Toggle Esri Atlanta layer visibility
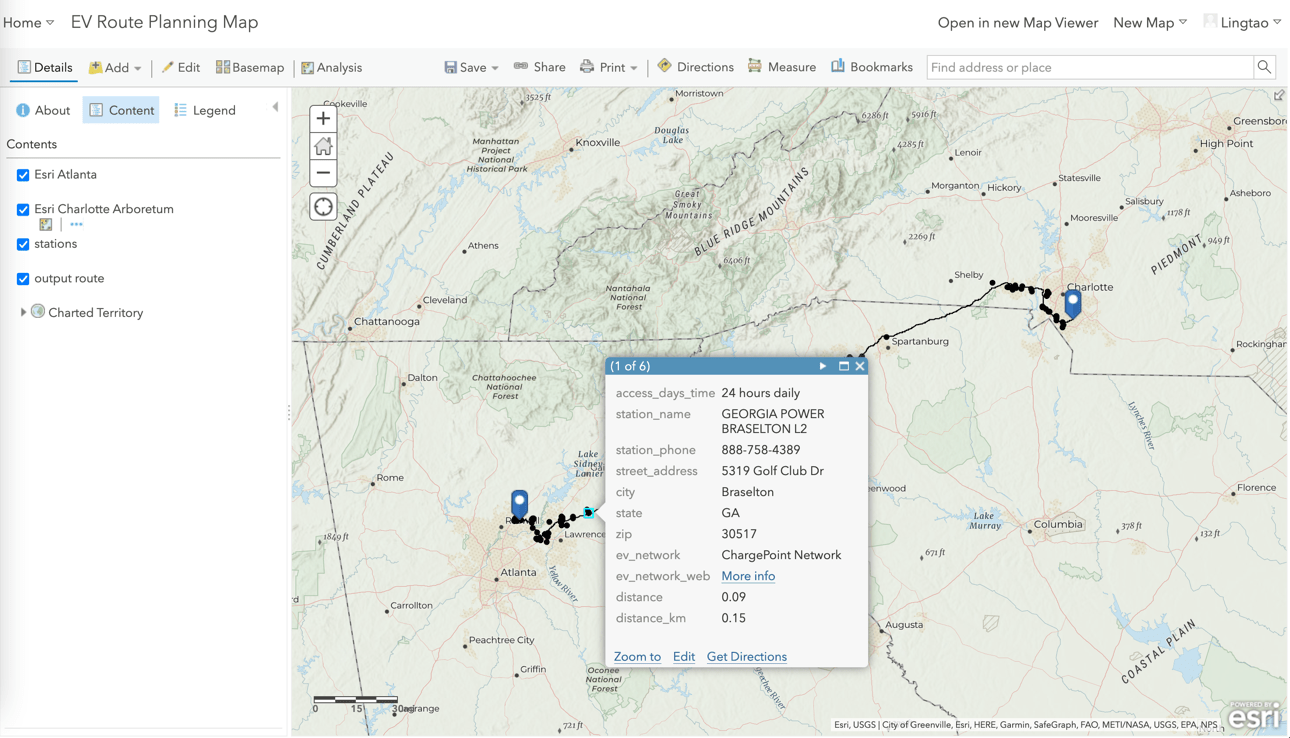The height and width of the screenshot is (738, 1290). [23, 175]
